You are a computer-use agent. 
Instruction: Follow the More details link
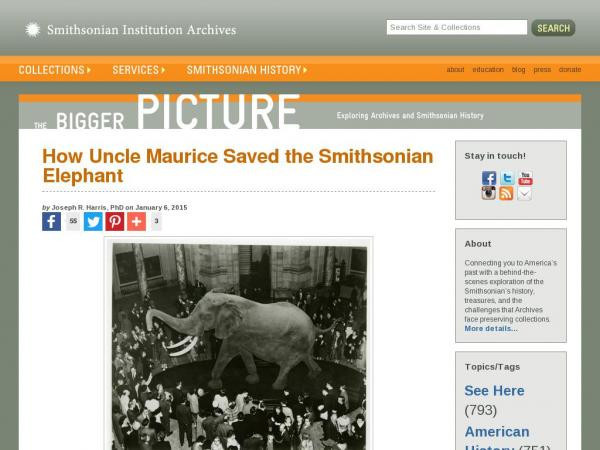coord(491,329)
